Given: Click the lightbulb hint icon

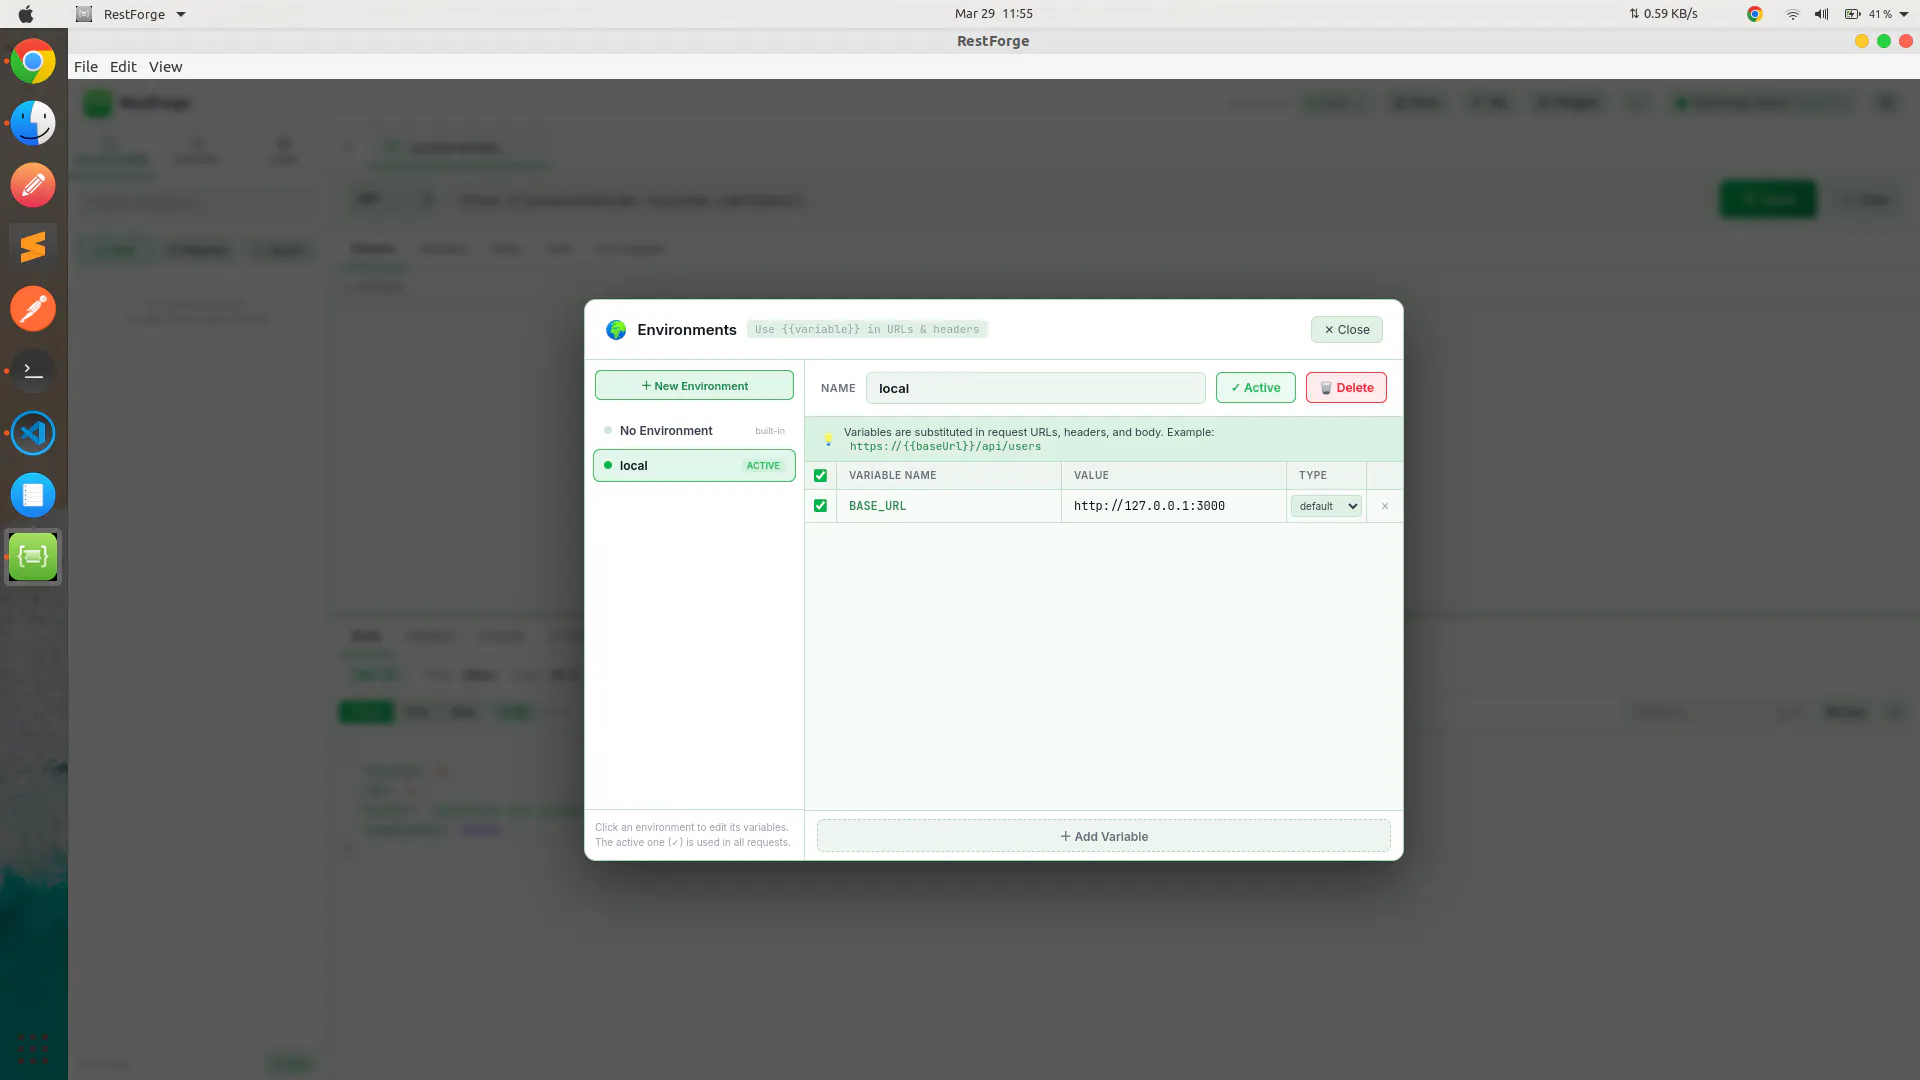Looking at the screenshot, I should coord(828,439).
